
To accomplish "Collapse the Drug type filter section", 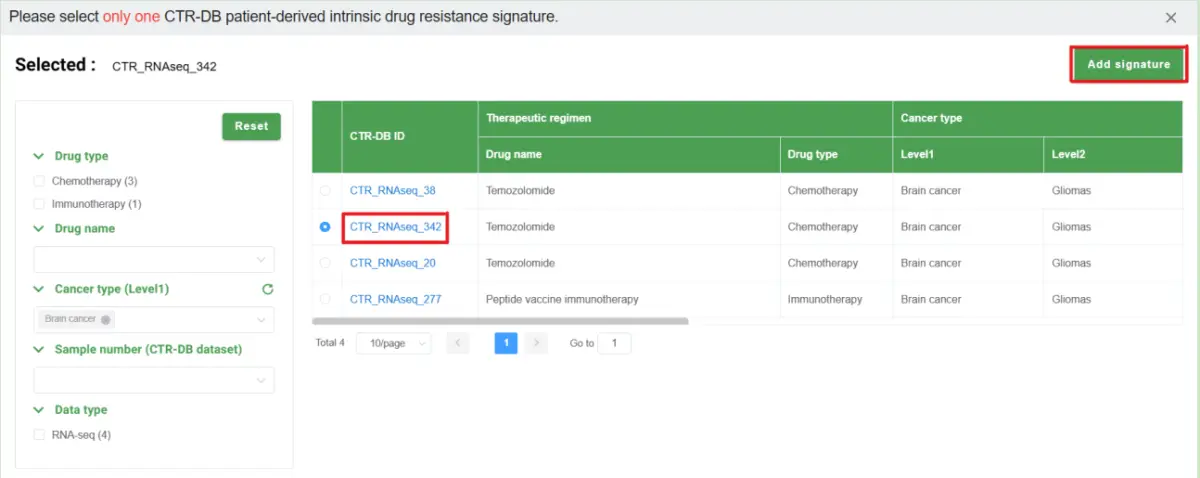I will point(39,157).
